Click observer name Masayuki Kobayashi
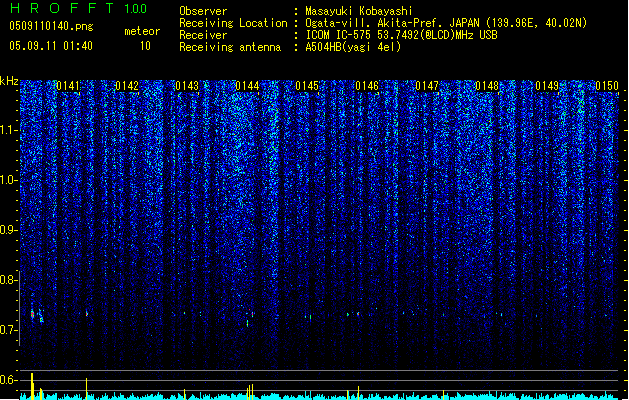The width and height of the screenshot is (629, 400). tap(359, 11)
